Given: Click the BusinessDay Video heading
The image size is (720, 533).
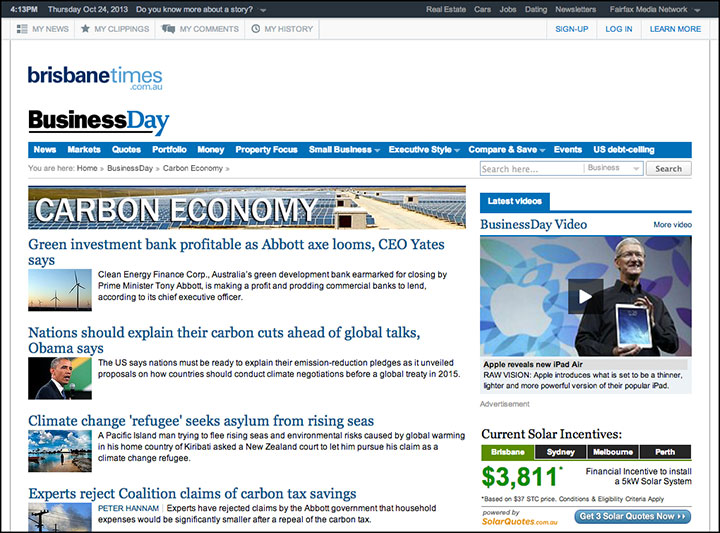Looking at the screenshot, I should [534, 224].
